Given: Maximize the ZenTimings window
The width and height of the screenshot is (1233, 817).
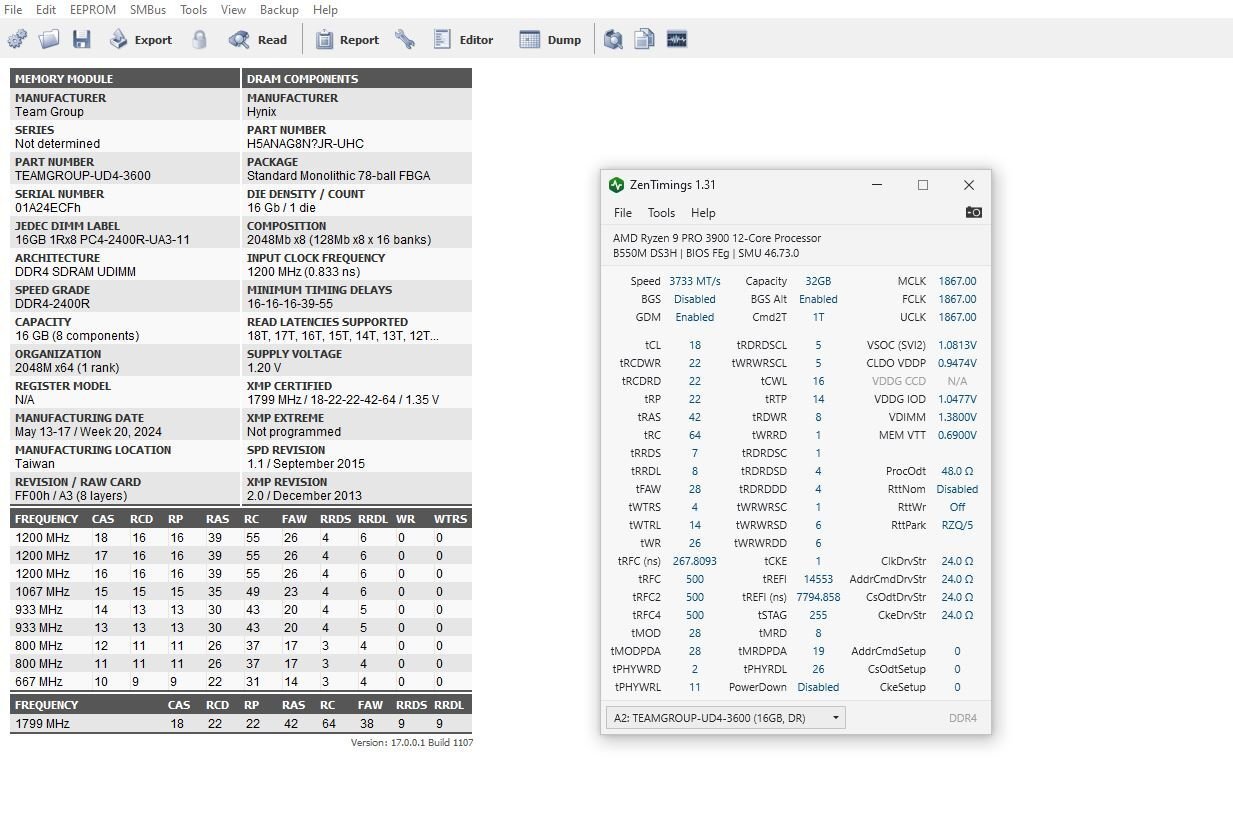Looking at the screenshot, I should pyautogui.click(x=923, y=185).
